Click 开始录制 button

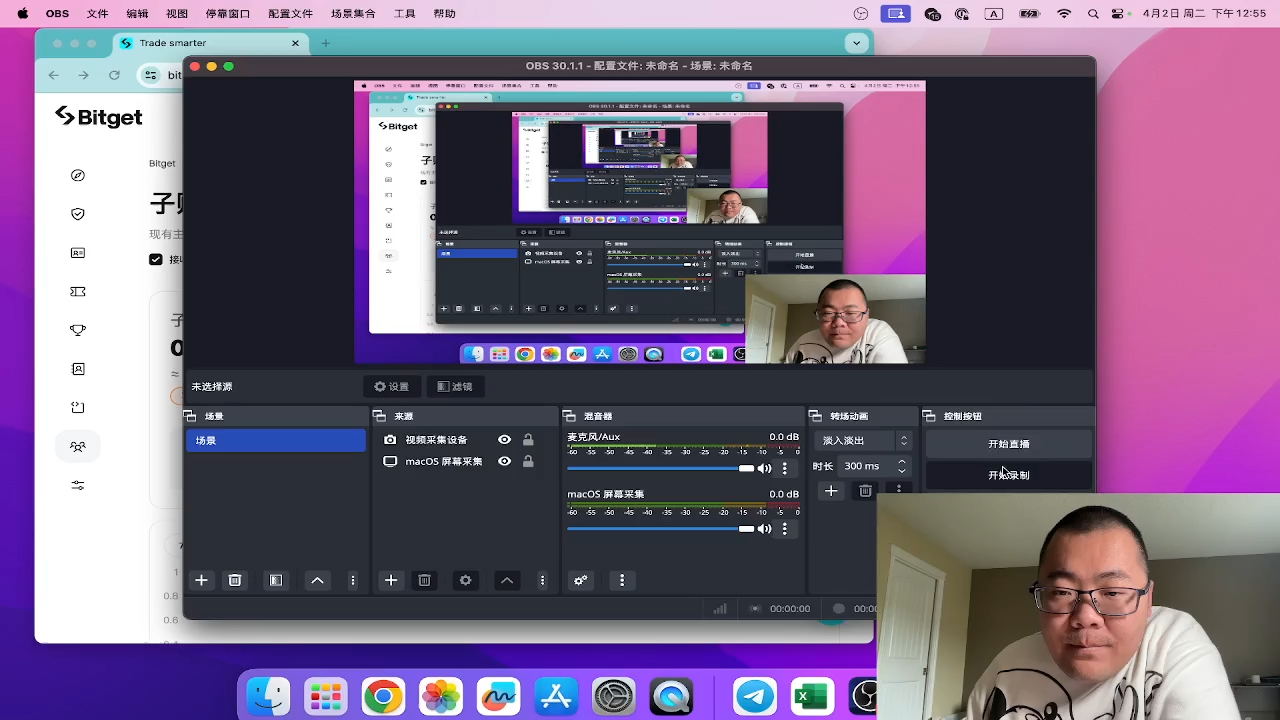pyautogui.click(x=1009, y=475)
